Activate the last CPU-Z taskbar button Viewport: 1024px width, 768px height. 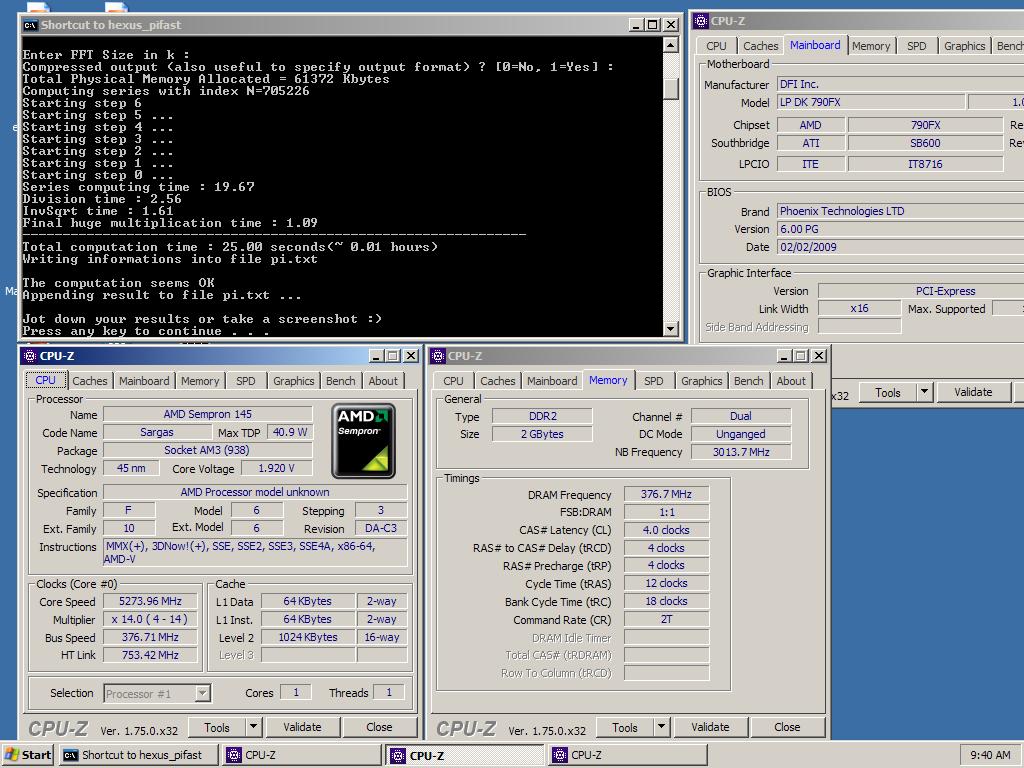click(628, 755)
